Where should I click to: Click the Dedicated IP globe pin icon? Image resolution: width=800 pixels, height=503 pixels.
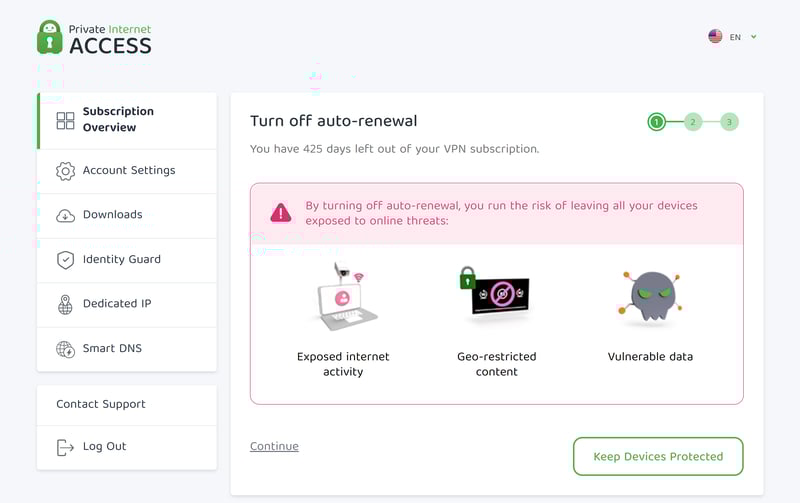click(x=65, y=305)
